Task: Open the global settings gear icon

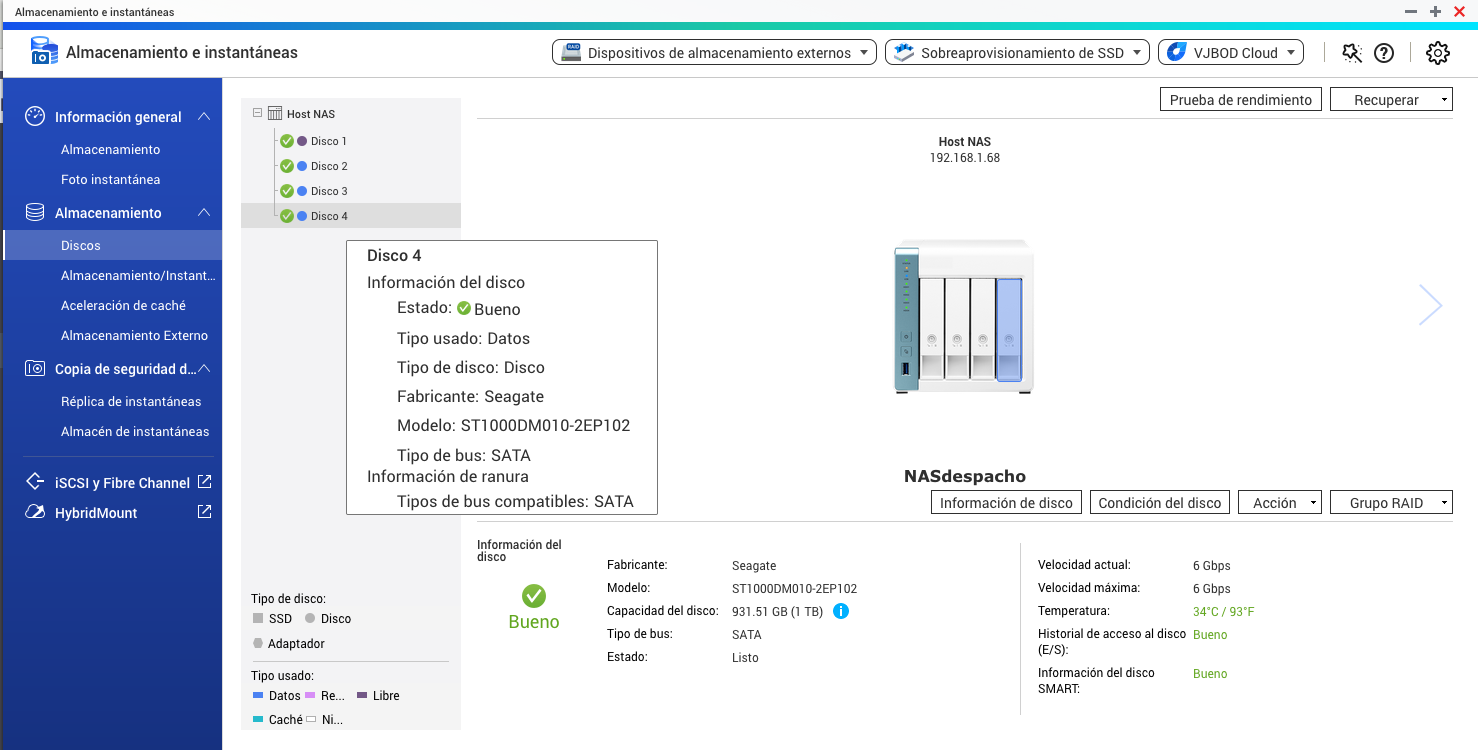Action: click(x=1437, y=53)
